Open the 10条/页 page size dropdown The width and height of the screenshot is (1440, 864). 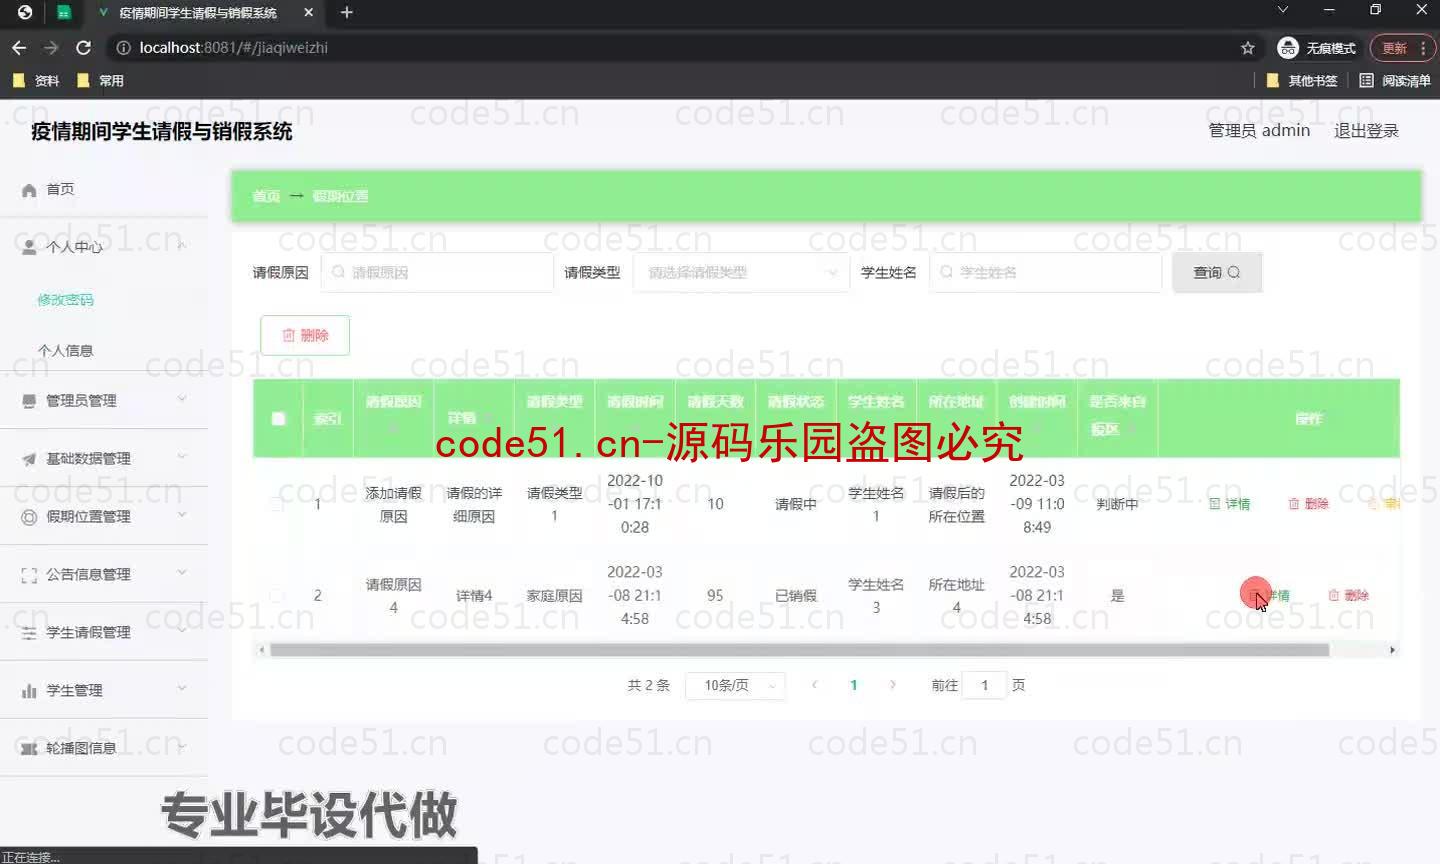pos(735,685)
